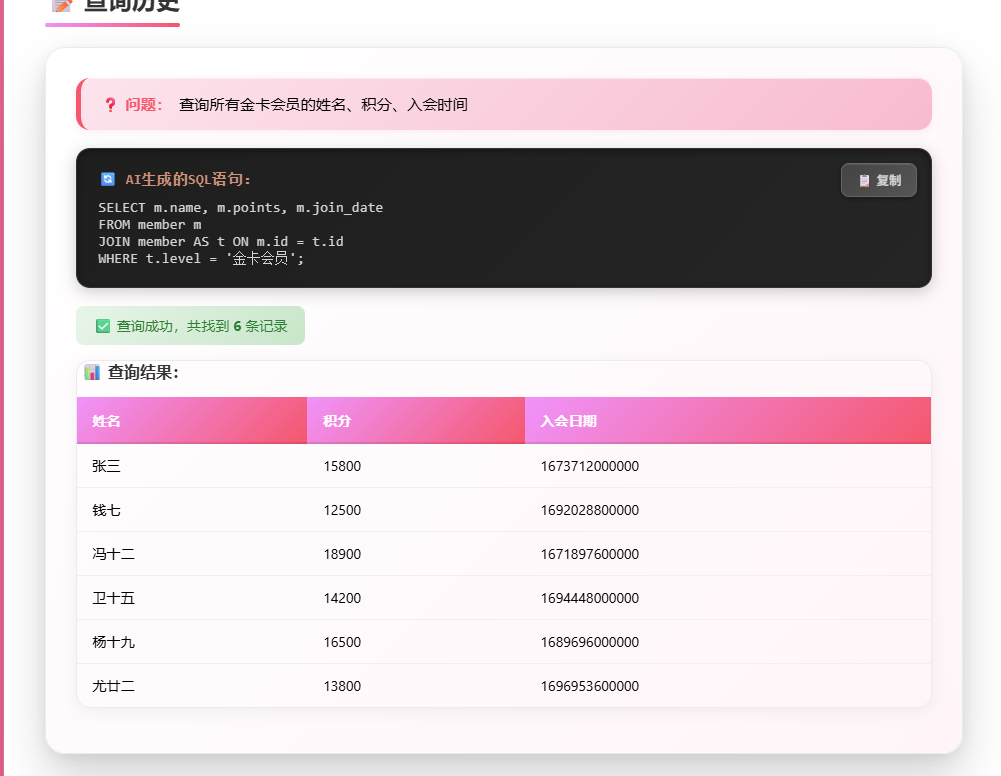
Task: Click the points value 15800
Action: 342,466
